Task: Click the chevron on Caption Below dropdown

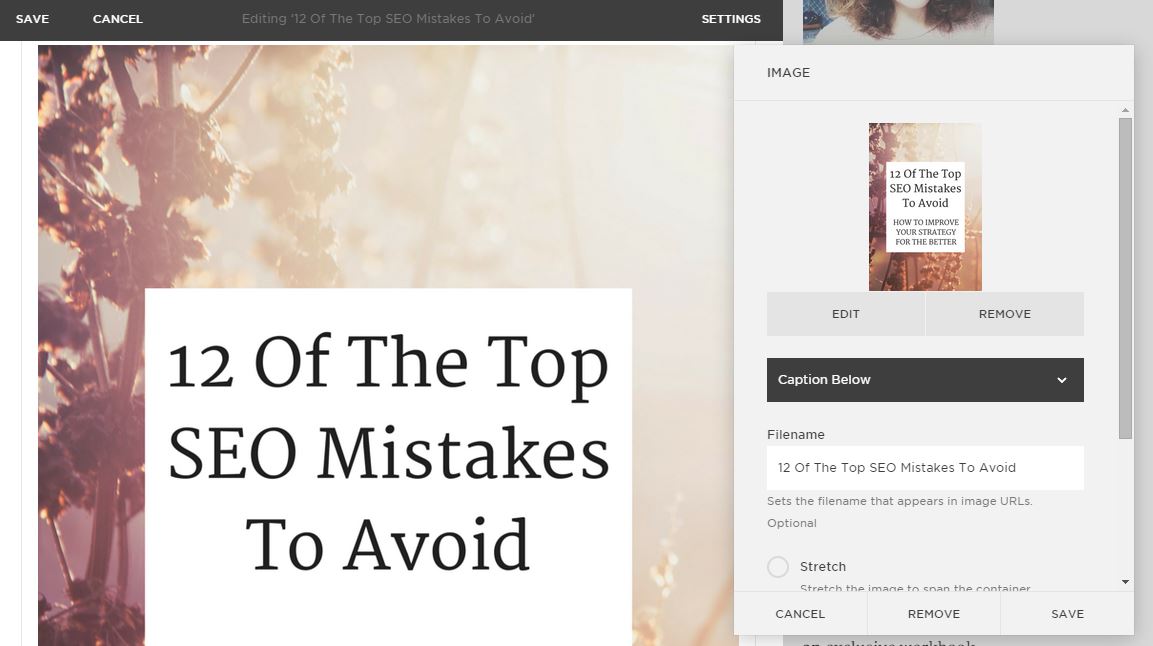Action: (x=1061, y=380)
